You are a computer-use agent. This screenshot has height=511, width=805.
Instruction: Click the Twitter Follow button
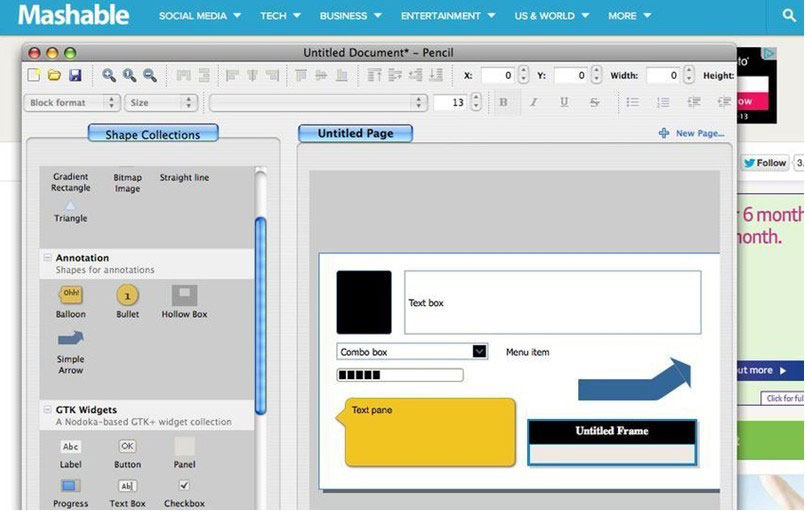point(764,163)
